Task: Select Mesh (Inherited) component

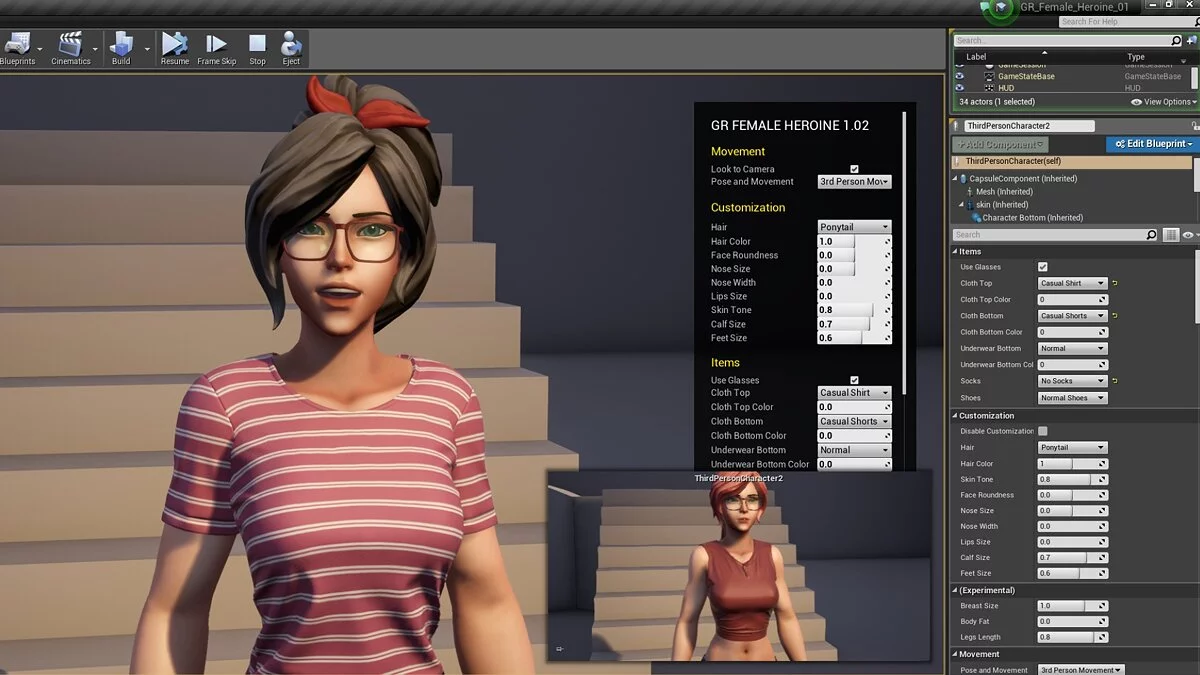Action: pos(1004,192)
